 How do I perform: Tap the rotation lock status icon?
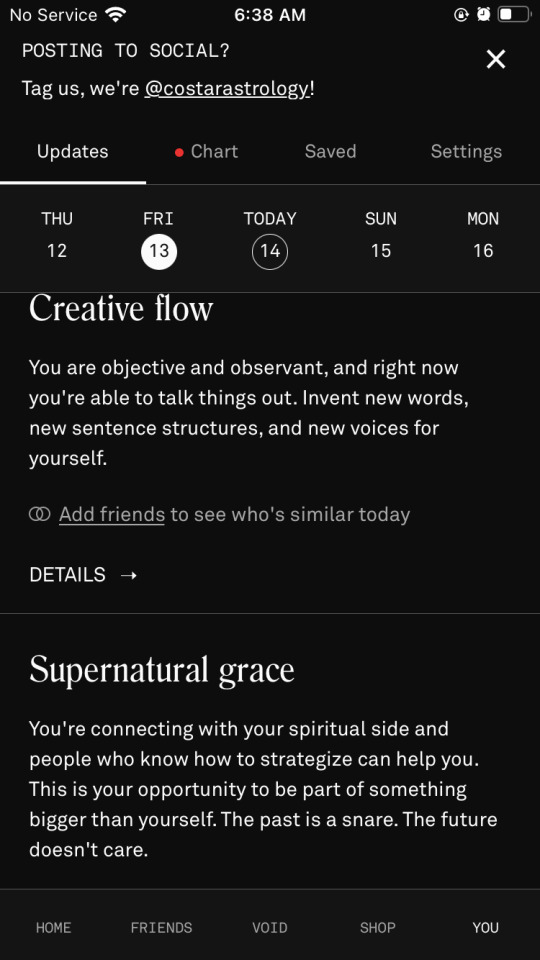(461, 14)
